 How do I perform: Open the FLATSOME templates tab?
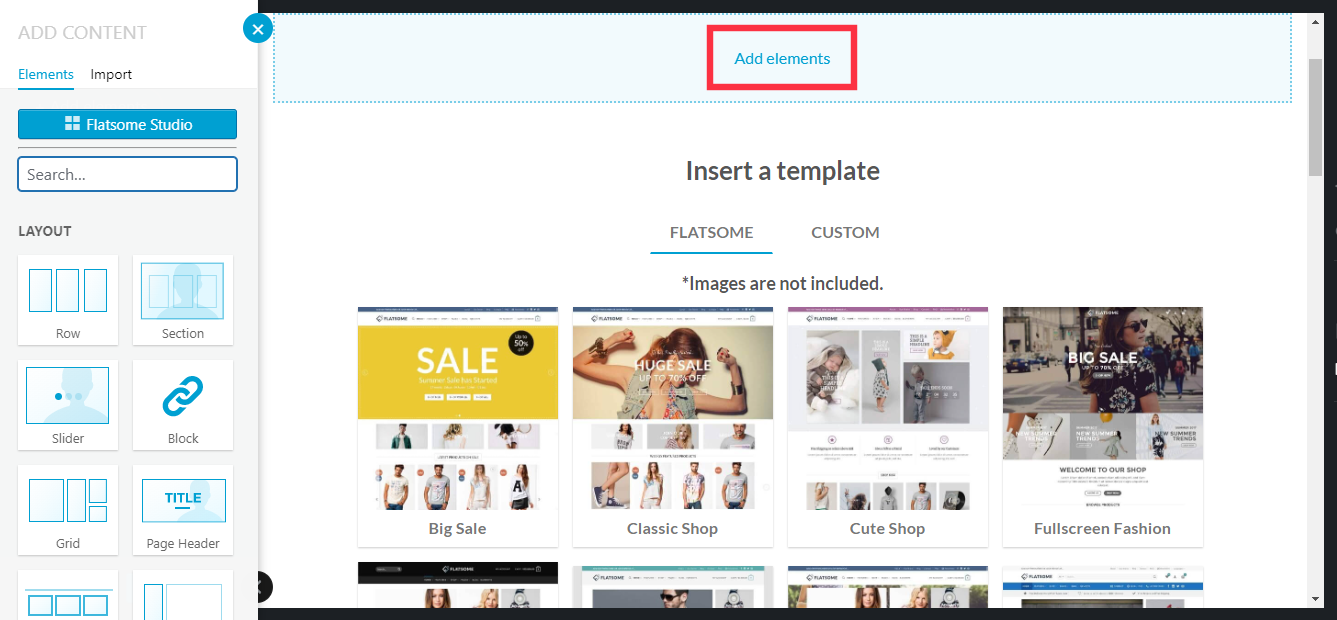(711, 233)
